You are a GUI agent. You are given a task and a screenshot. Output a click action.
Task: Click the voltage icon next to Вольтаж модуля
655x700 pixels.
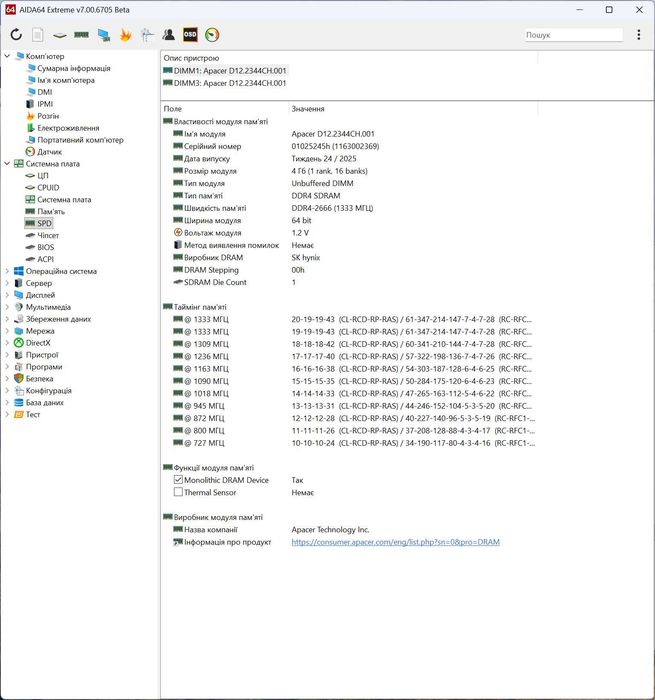(x=178, y=233)
